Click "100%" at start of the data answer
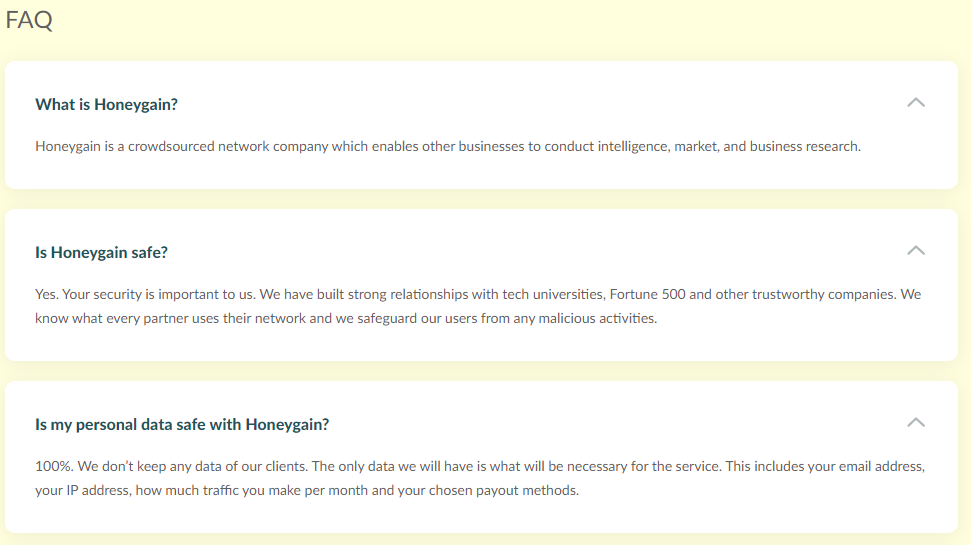Image resolution: width=971 pixels, height=545 pixels. 53,467
